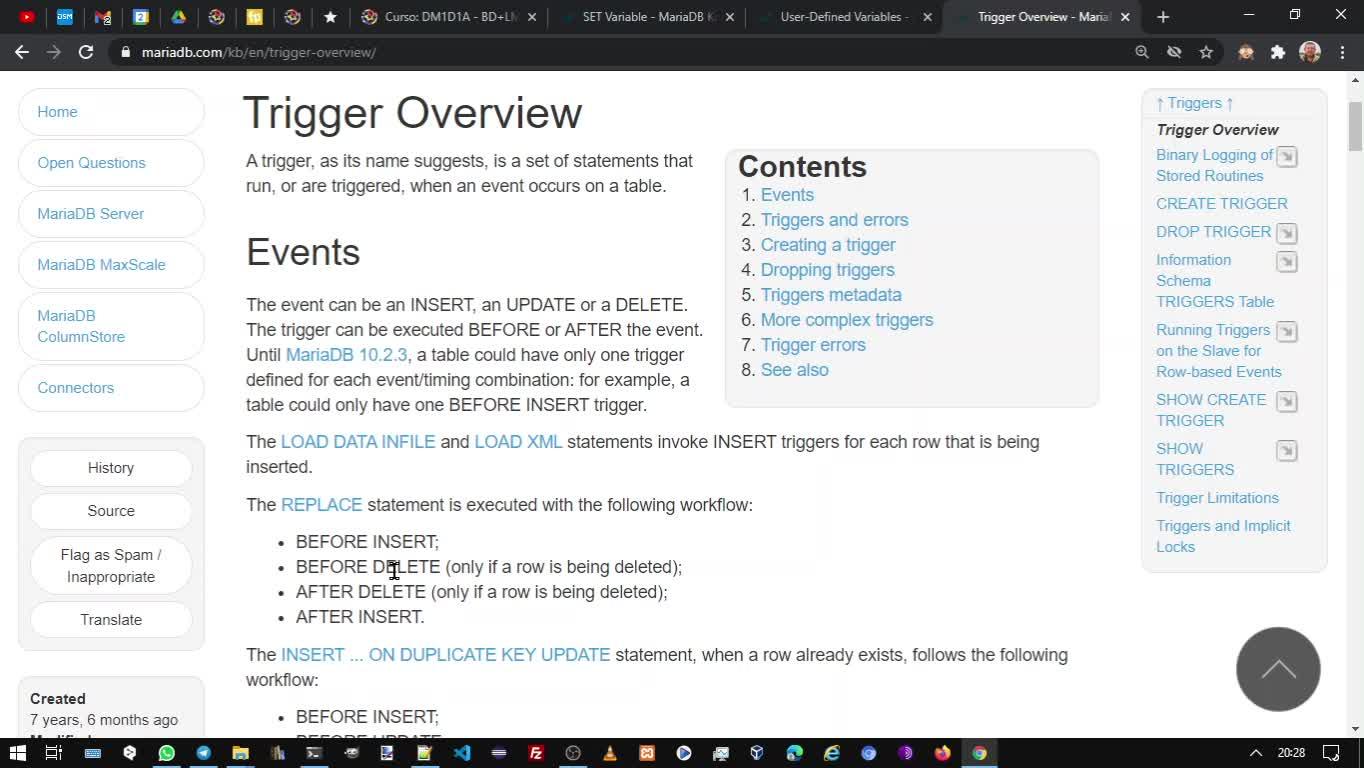Jump back to top with round arrow button
This screenshot has height=768, width=1364.
click(1278, 669)
